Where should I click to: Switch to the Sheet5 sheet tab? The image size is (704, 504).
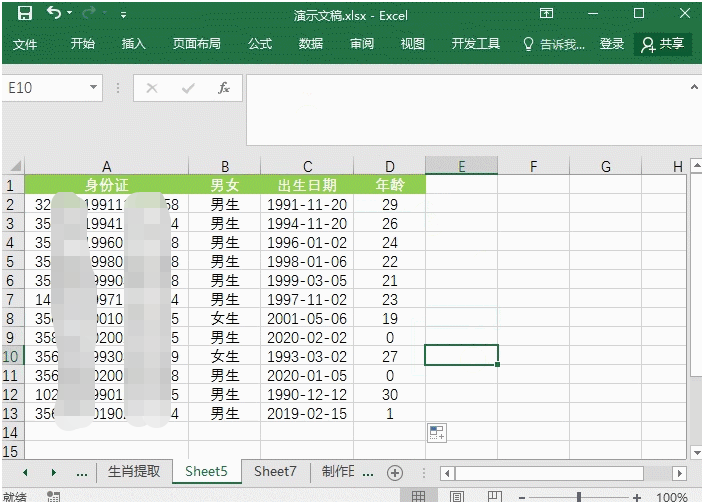coord(206,472)
